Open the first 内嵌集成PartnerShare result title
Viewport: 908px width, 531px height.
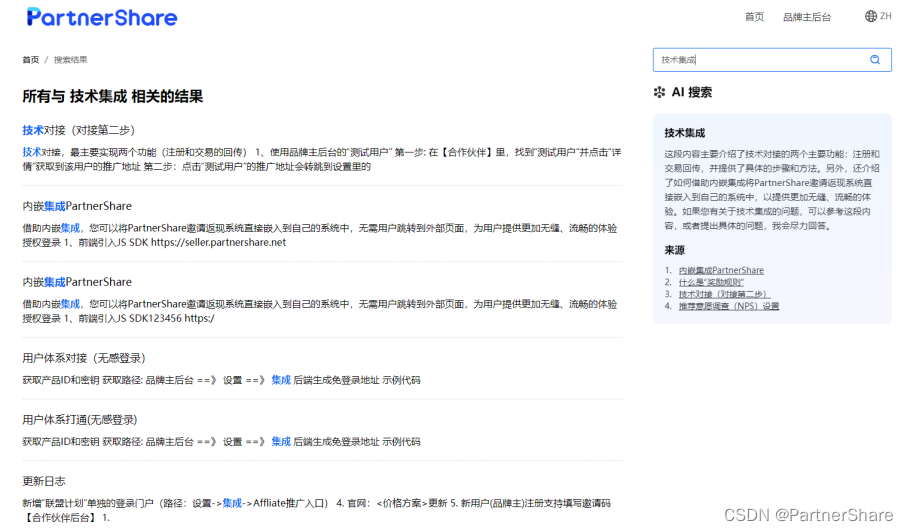point(77,206)
